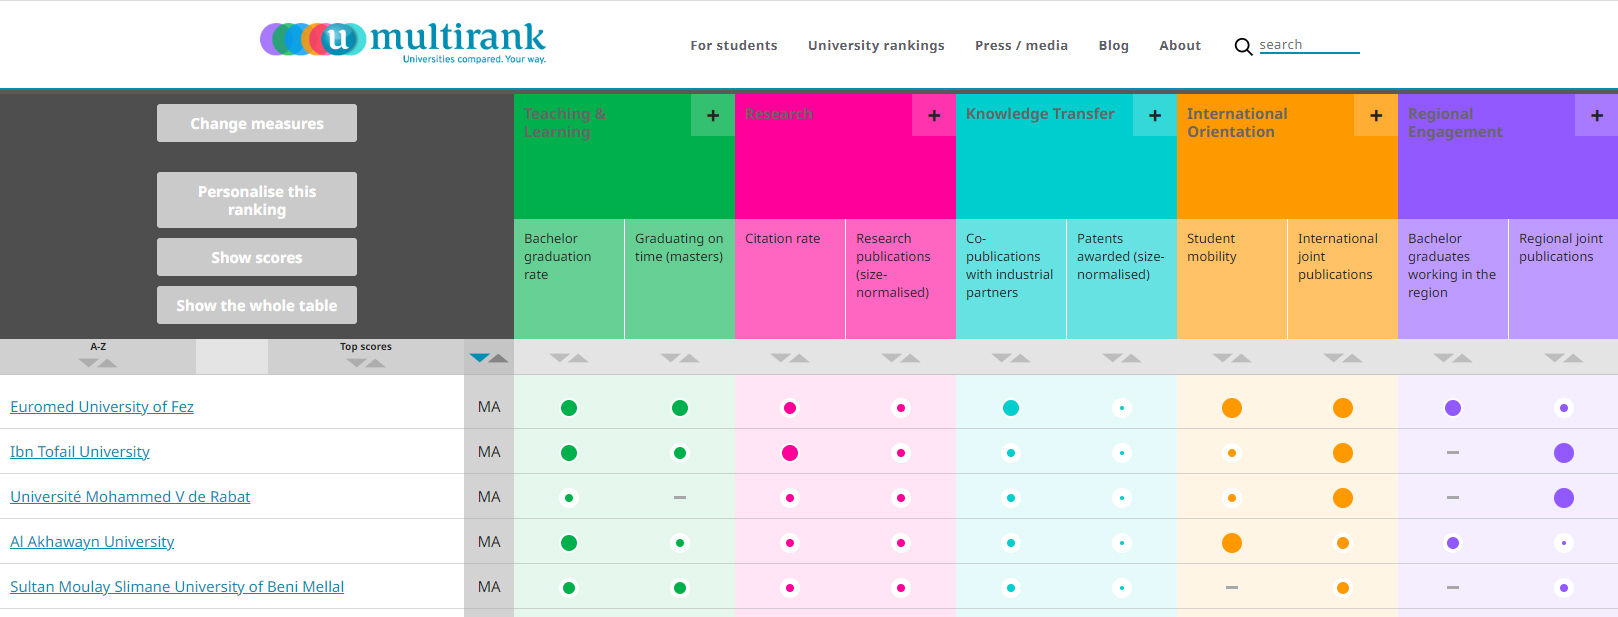1618x617 pixels.
Task: Click Personalise this ranking button
Action: 257,200
